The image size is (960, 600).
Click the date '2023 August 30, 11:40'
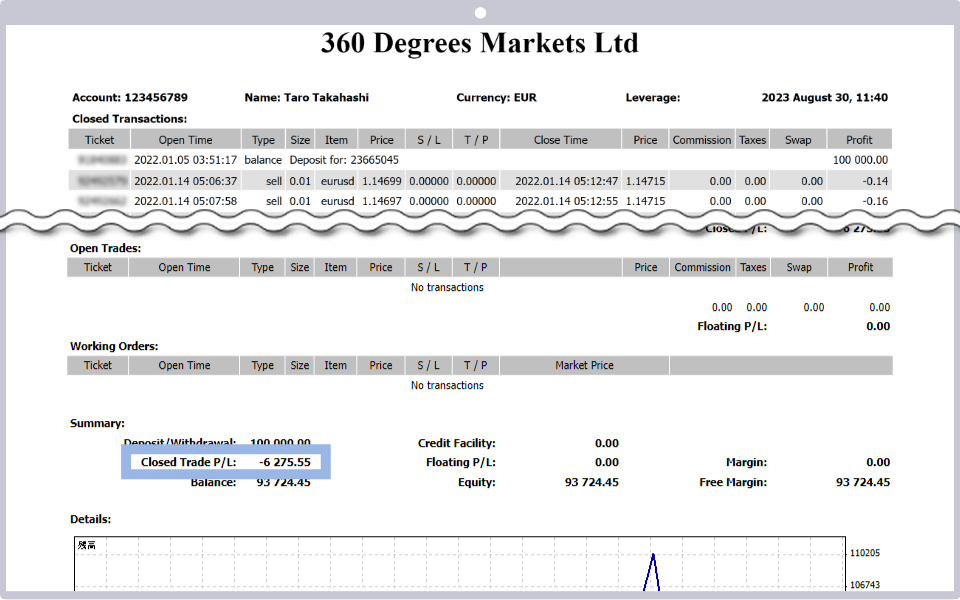click(825, 97)
